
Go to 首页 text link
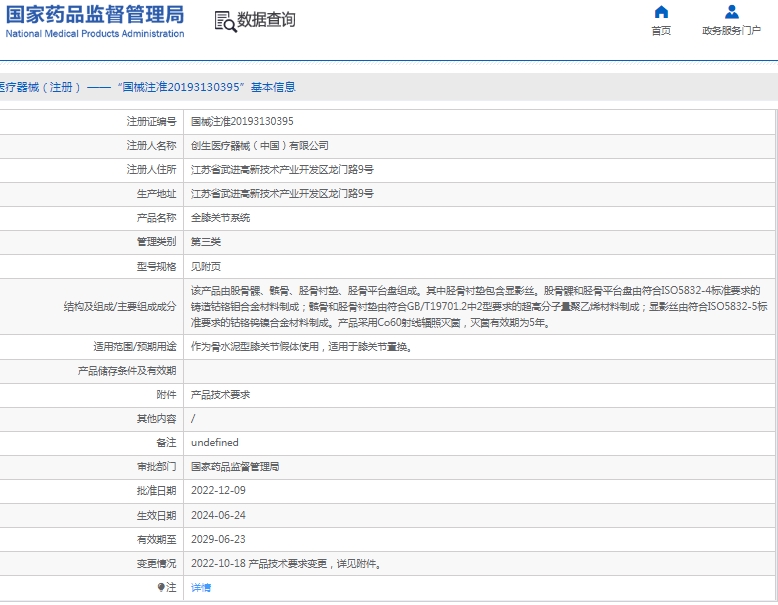[x=661, y=31]
